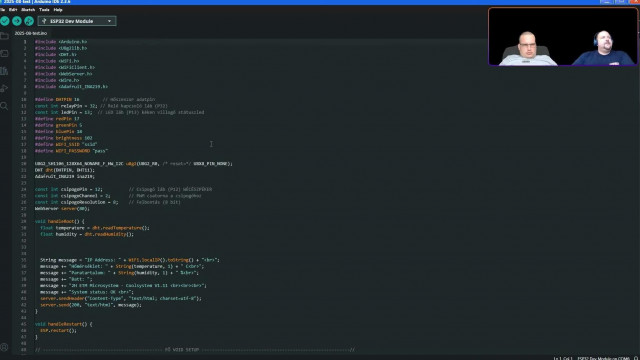The height and width of the screenshot is (360, 640).
Task: Open the Sketch menu
Action: [x=28, y=9]
